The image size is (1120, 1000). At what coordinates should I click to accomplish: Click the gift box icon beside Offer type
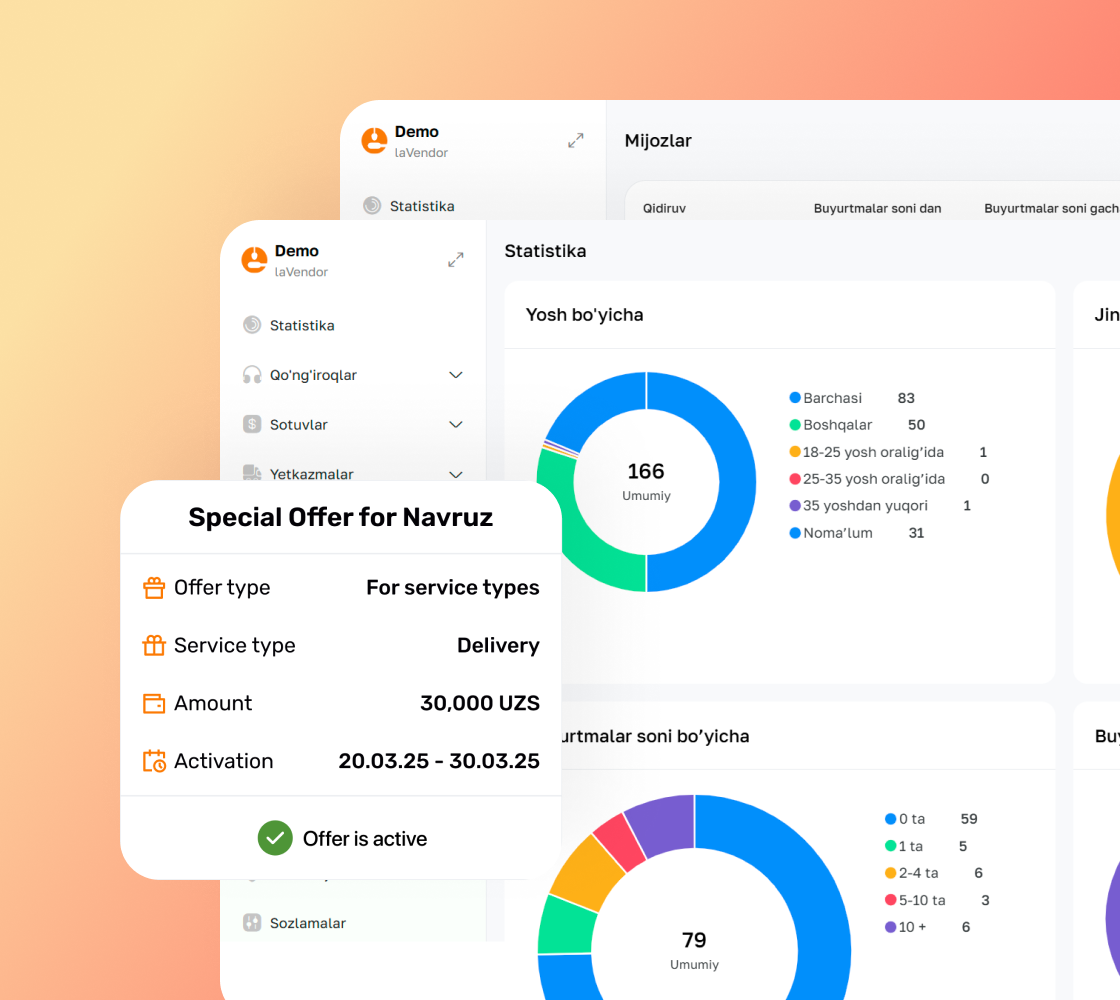click(154, 588)
